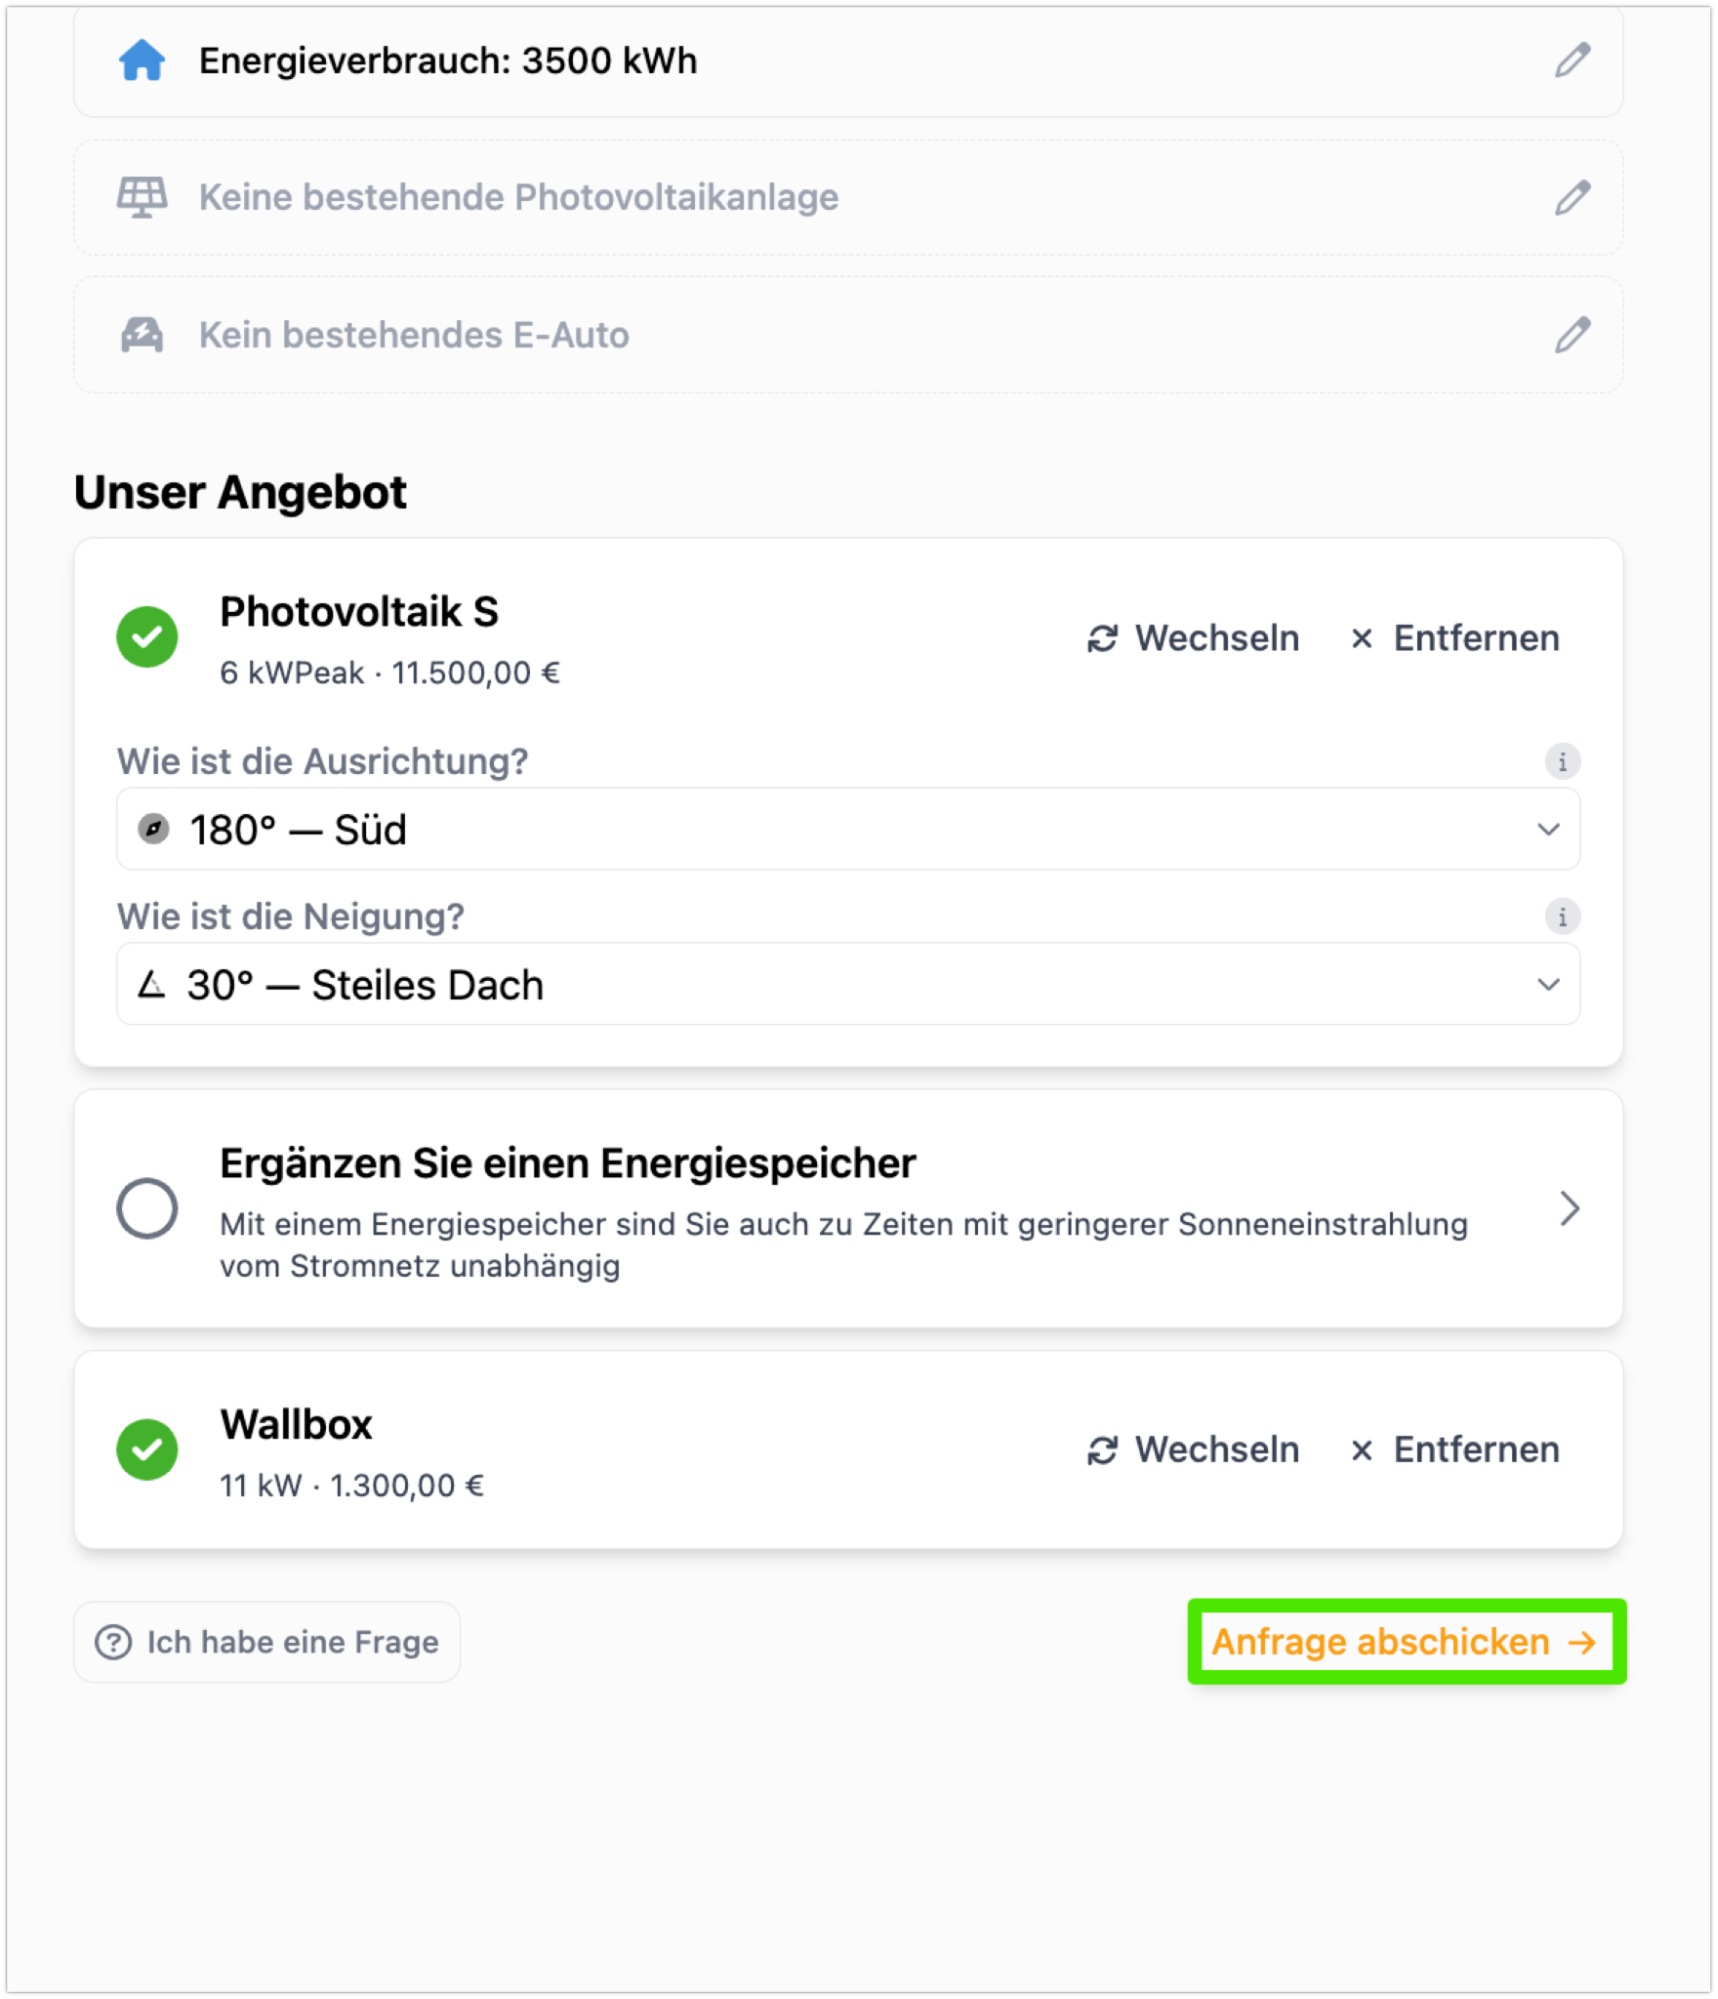Viewport: 1718px width, 1999px height.
Task: Click Wechseln for the Wallbox
Action: pyautogui.click(x=1194, y=1450)
